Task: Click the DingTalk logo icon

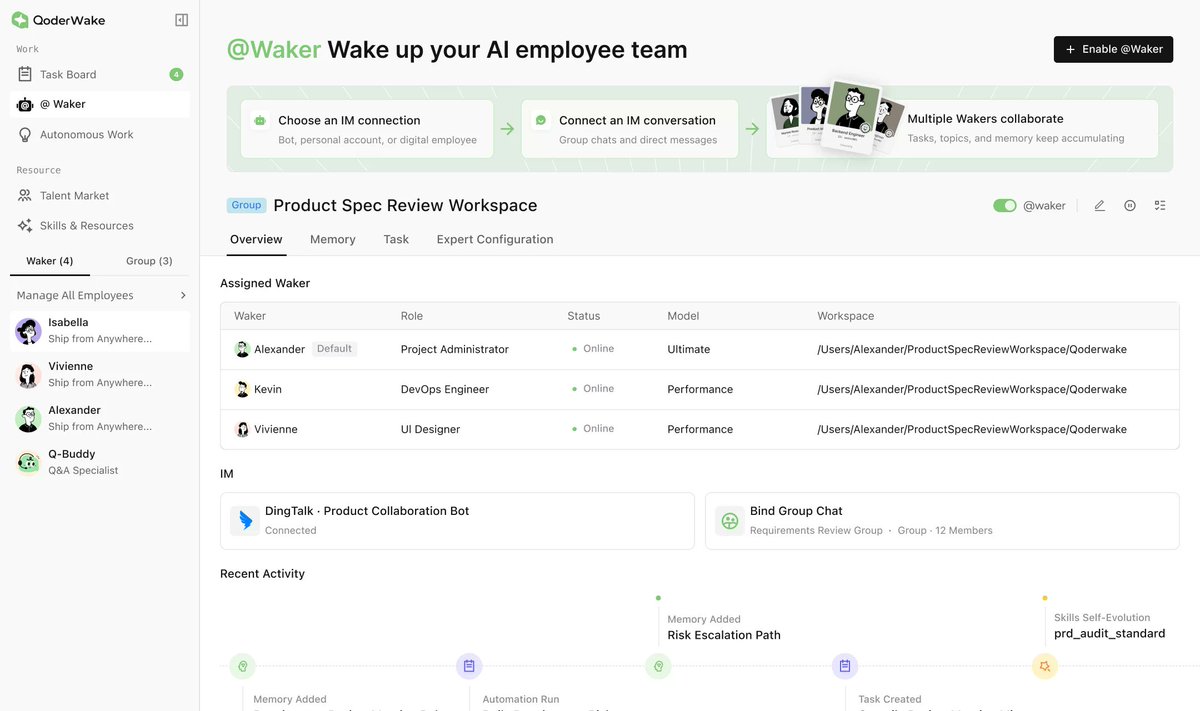Action: click(x=245, y=520)
